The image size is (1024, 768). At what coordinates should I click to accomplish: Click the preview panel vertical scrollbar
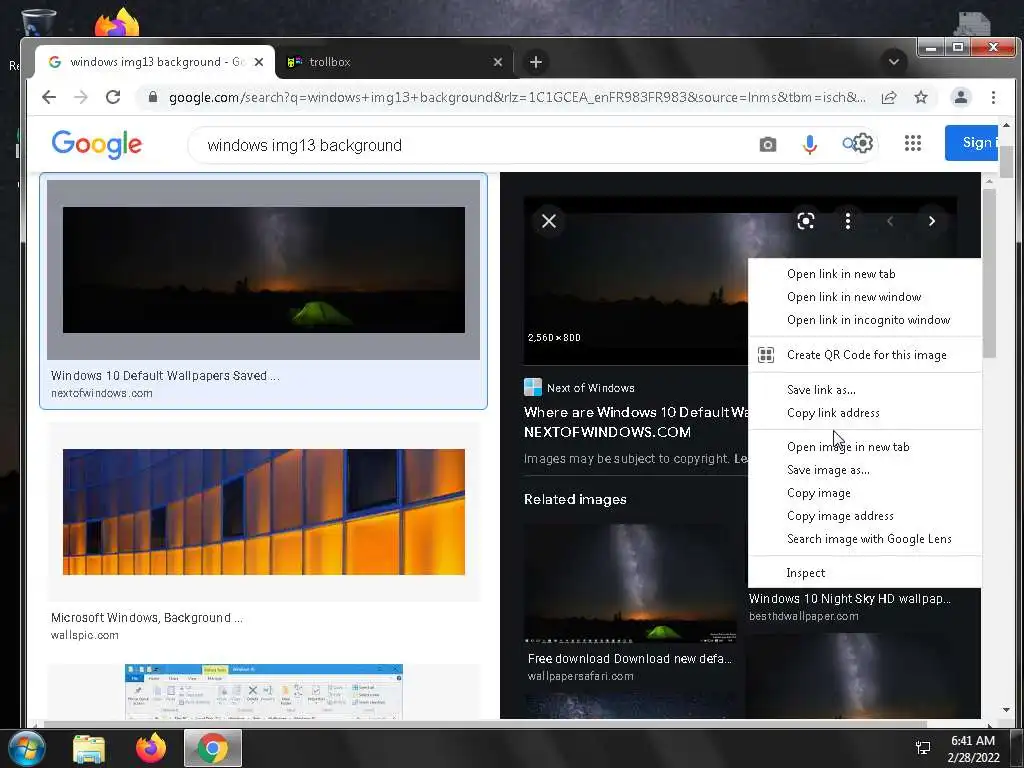[989, 273]
